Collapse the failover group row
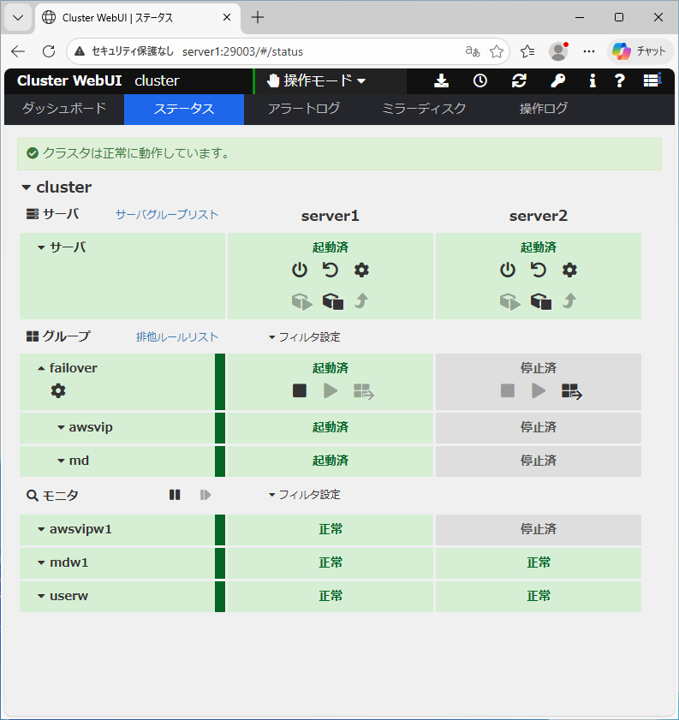The image size is (679, 720). pyautogui.click(x=42, y=368)
